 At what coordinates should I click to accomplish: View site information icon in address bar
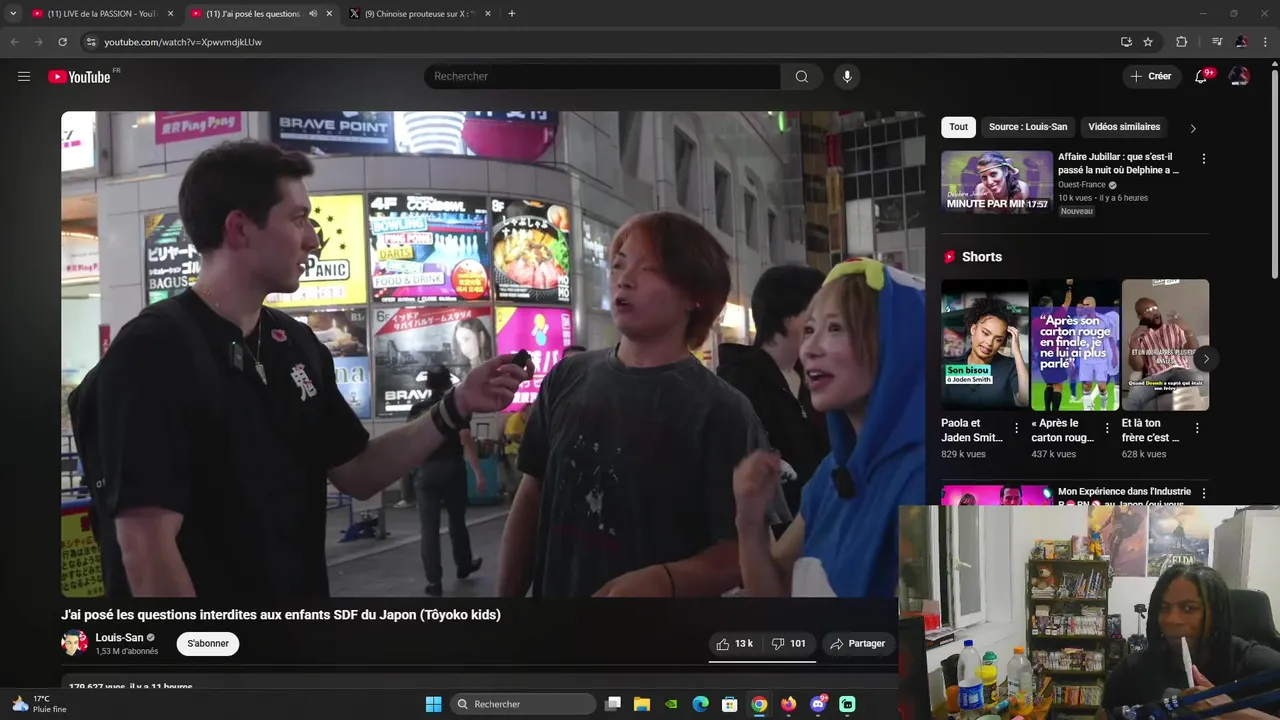click(x=91, y=42)
